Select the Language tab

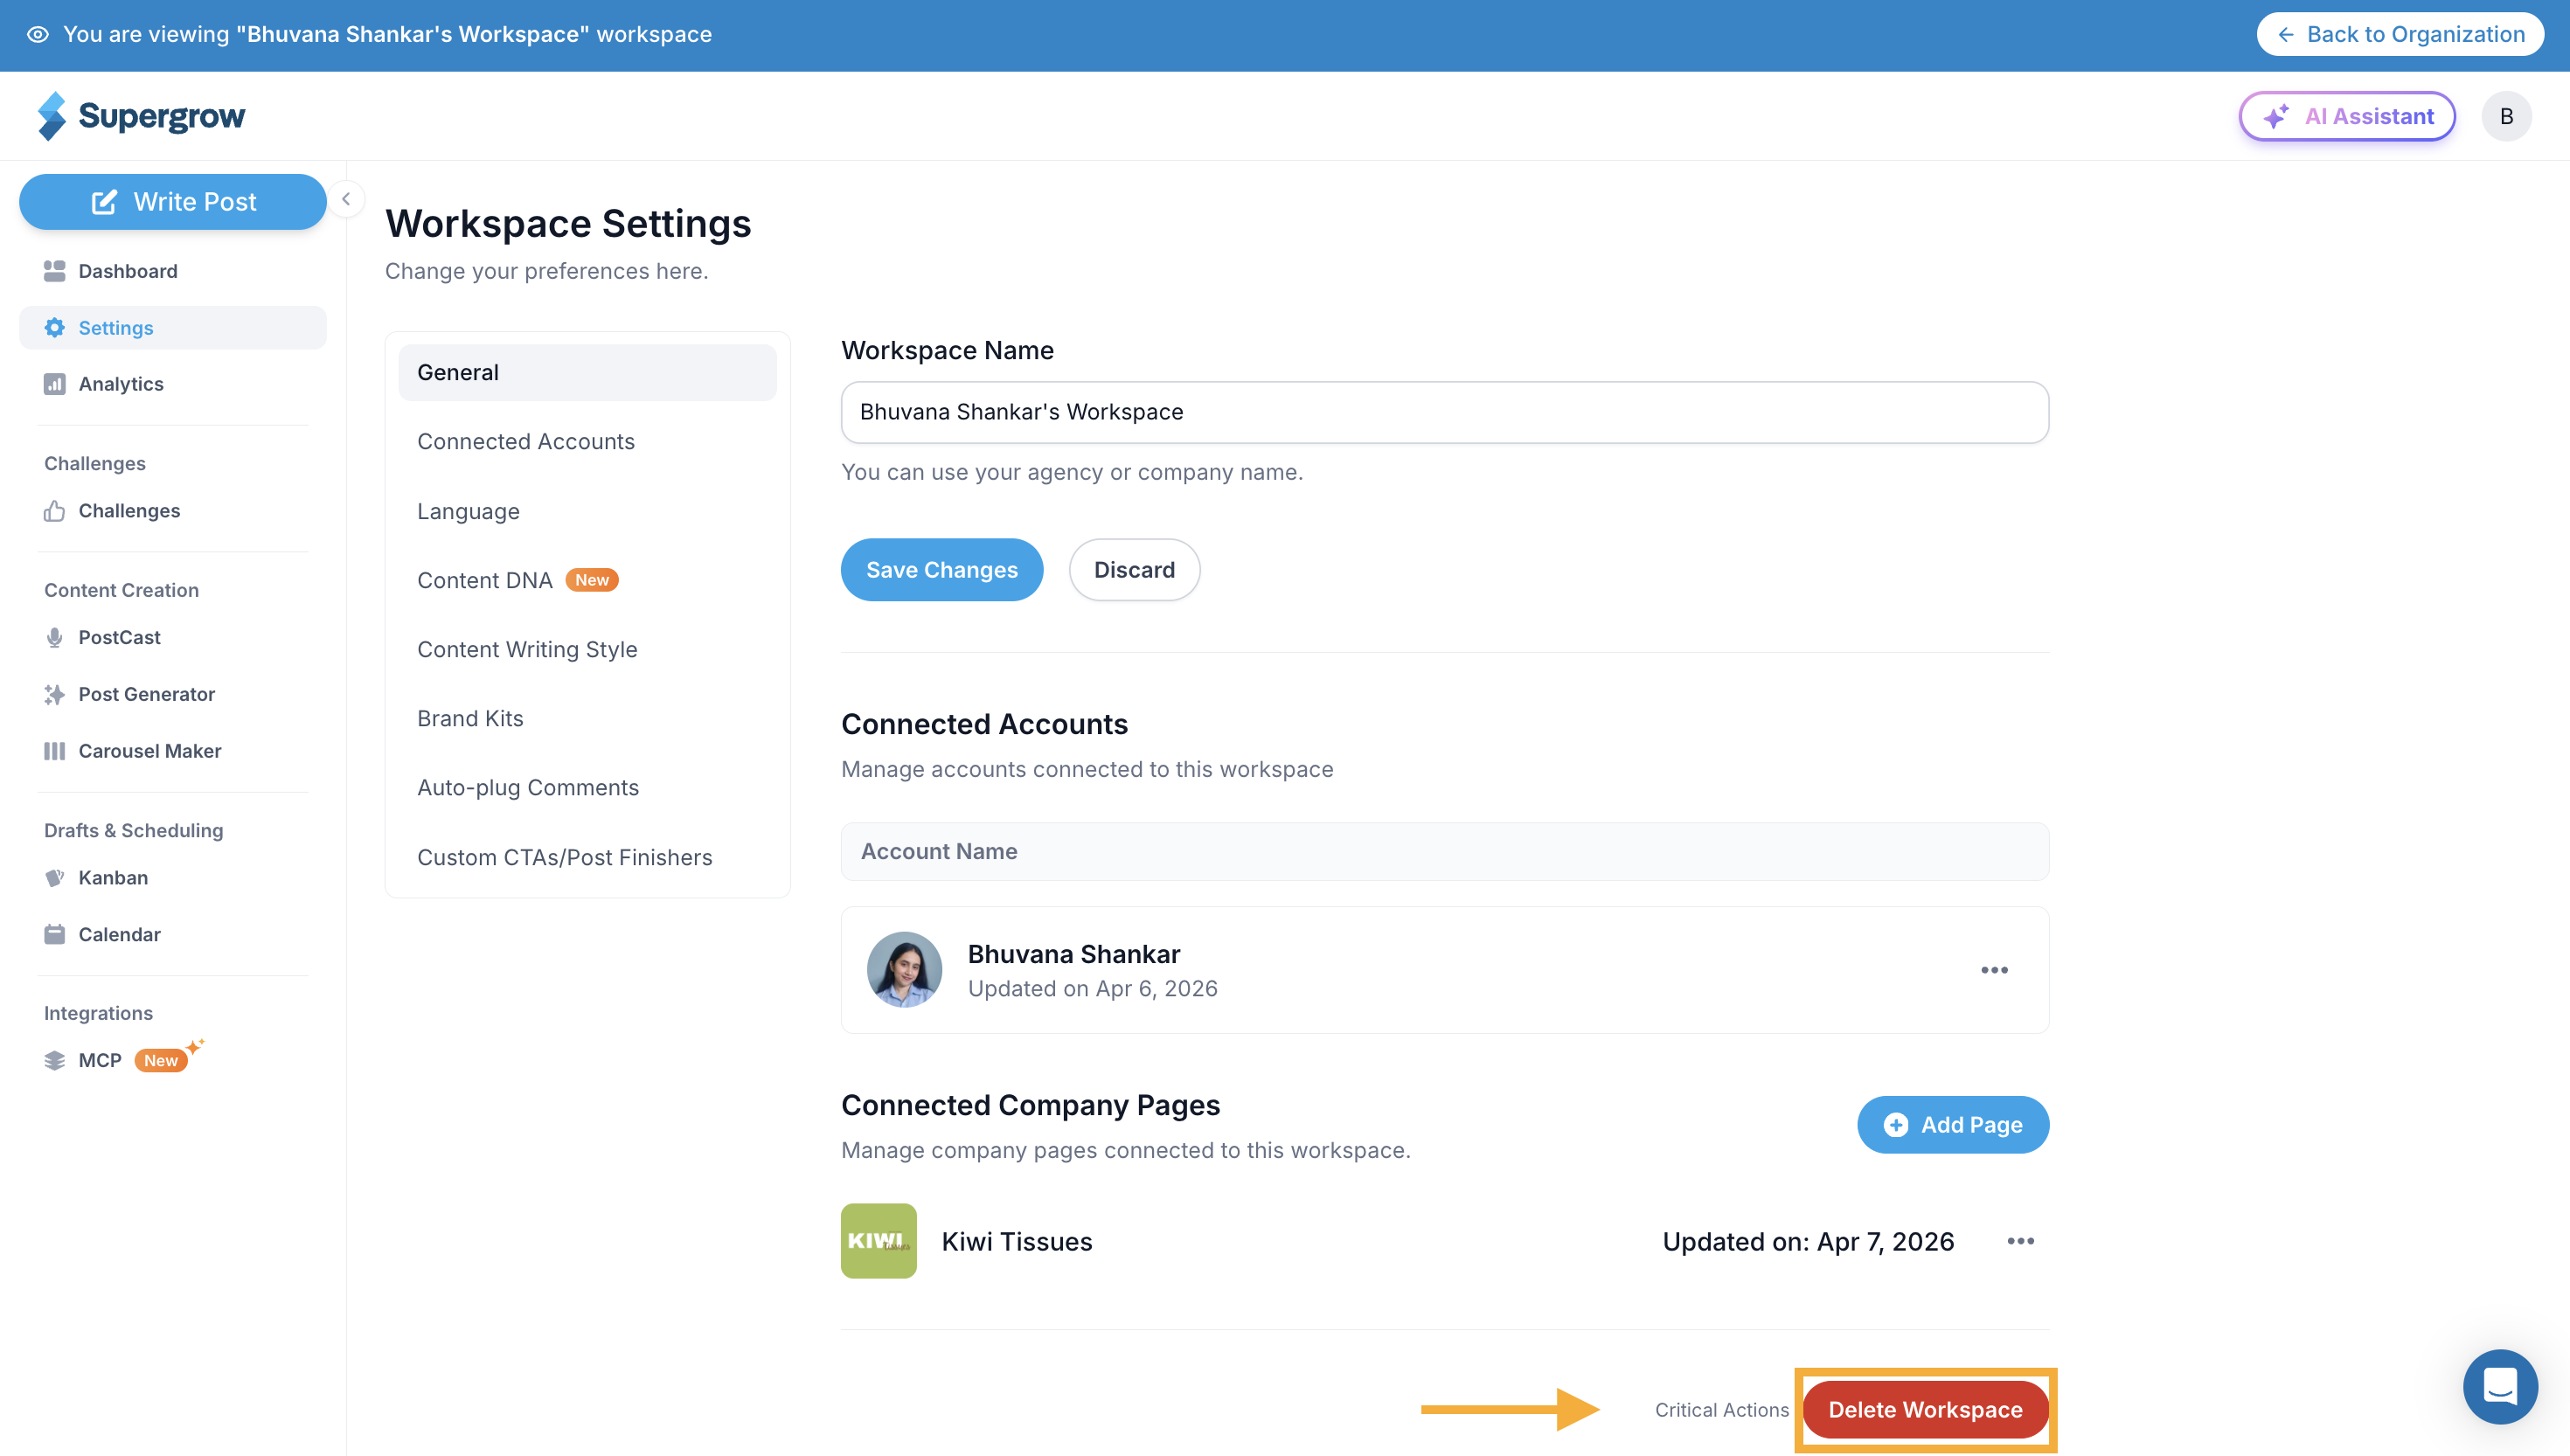587,511
